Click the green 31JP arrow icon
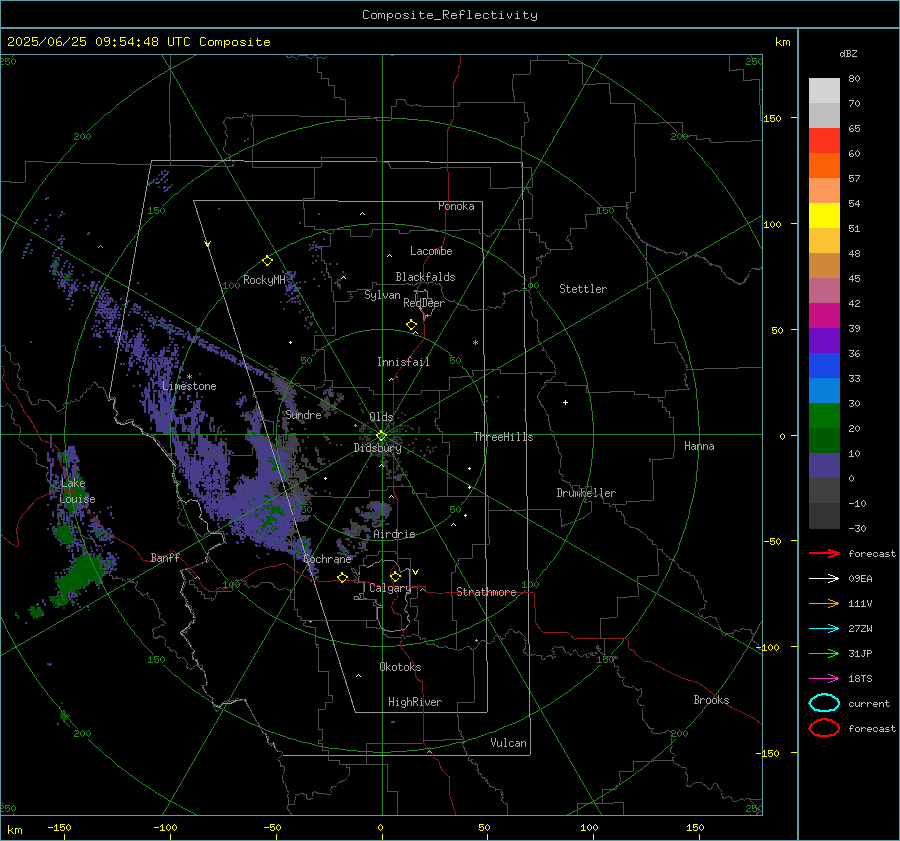Image resolution: width=900 pixels, height=841 pixels. [x=824, y=653]
